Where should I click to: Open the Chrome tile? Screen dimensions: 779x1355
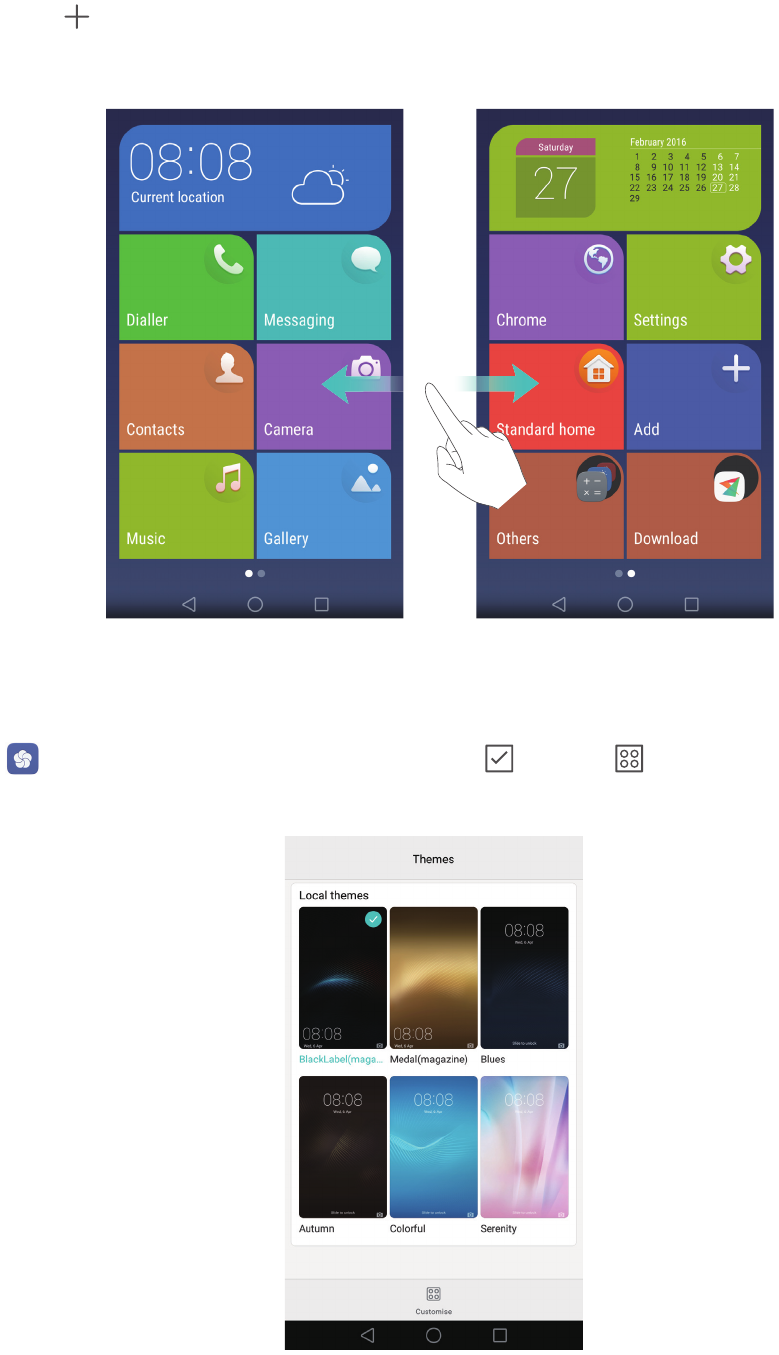coord(556,287)
